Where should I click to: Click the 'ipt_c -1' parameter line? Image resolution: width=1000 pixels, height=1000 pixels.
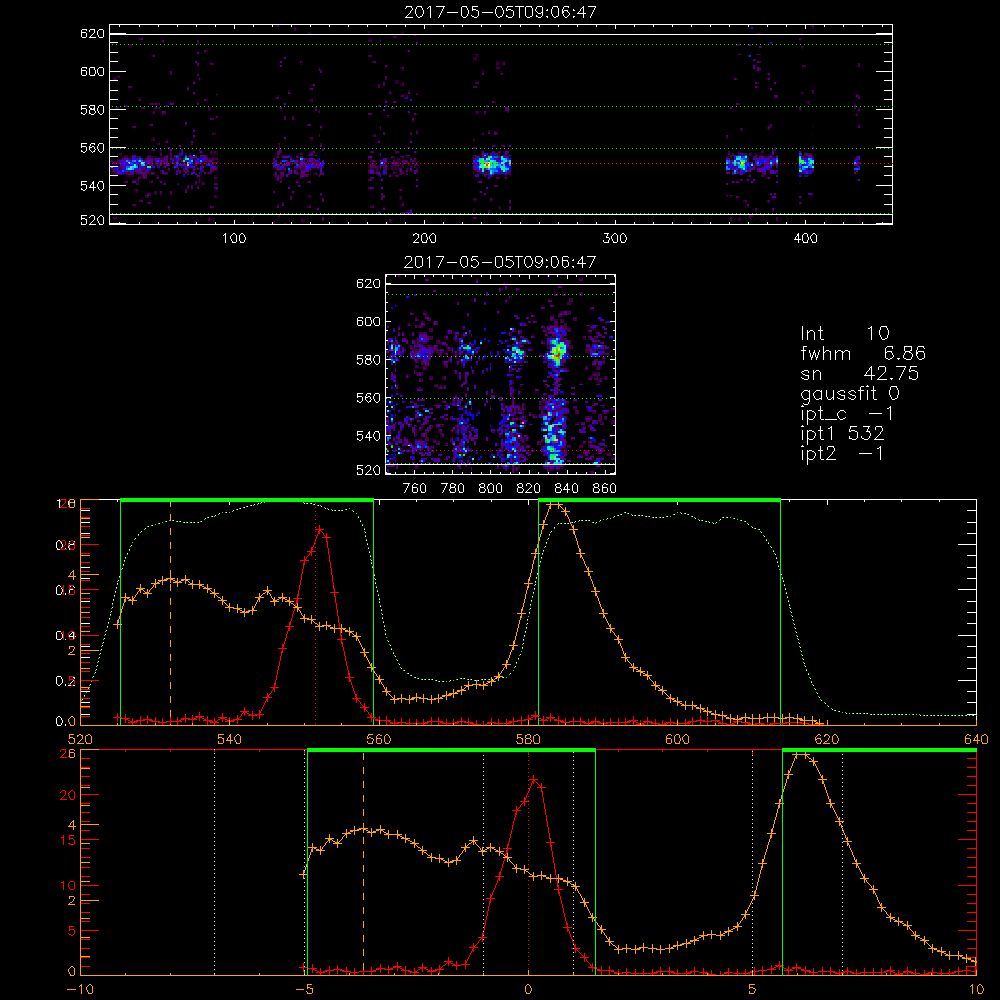tap(848, 414)
